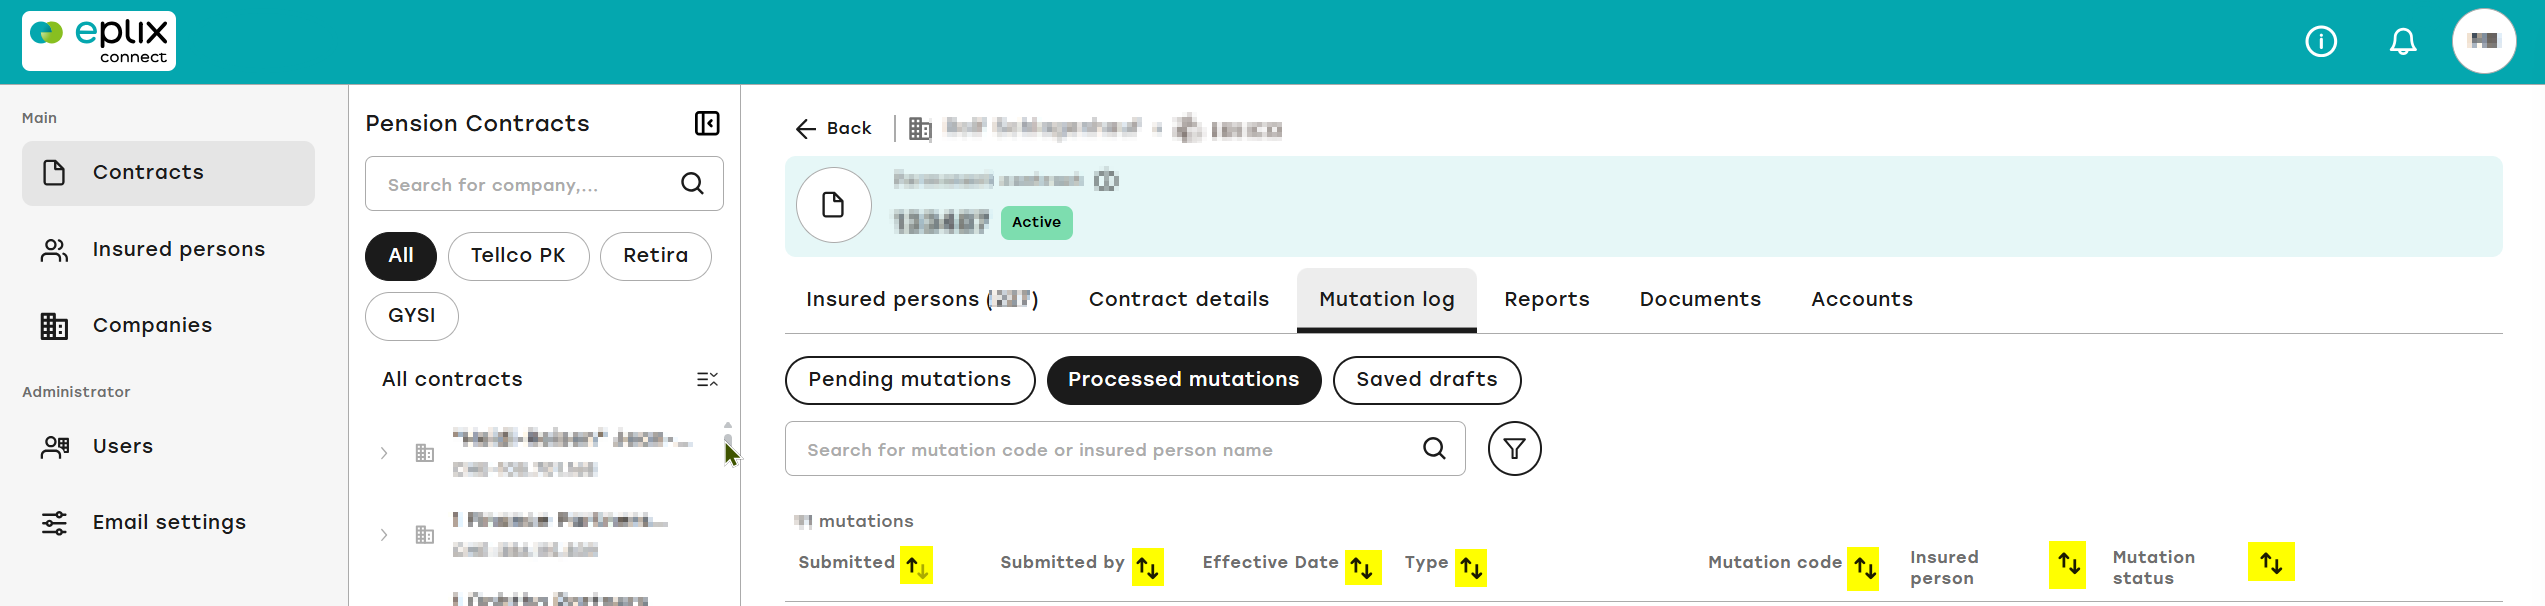Open the notifications bell

coord(2403,42)
